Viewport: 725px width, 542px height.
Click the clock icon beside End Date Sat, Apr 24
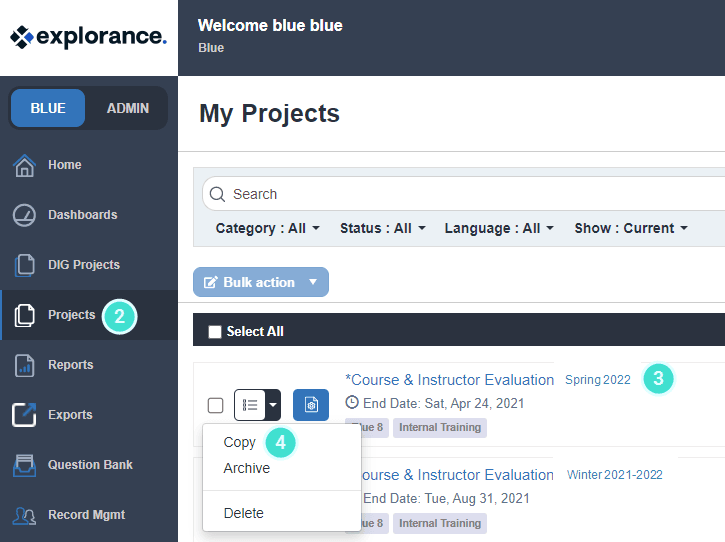[x=352, y=402]
